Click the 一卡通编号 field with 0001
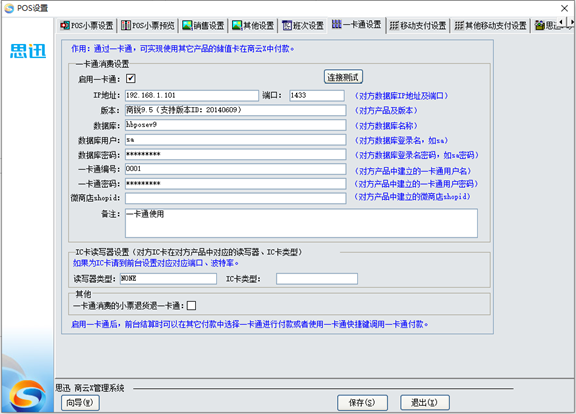The height and width of the screenshot is (414, 576). [x=235, y=169]
